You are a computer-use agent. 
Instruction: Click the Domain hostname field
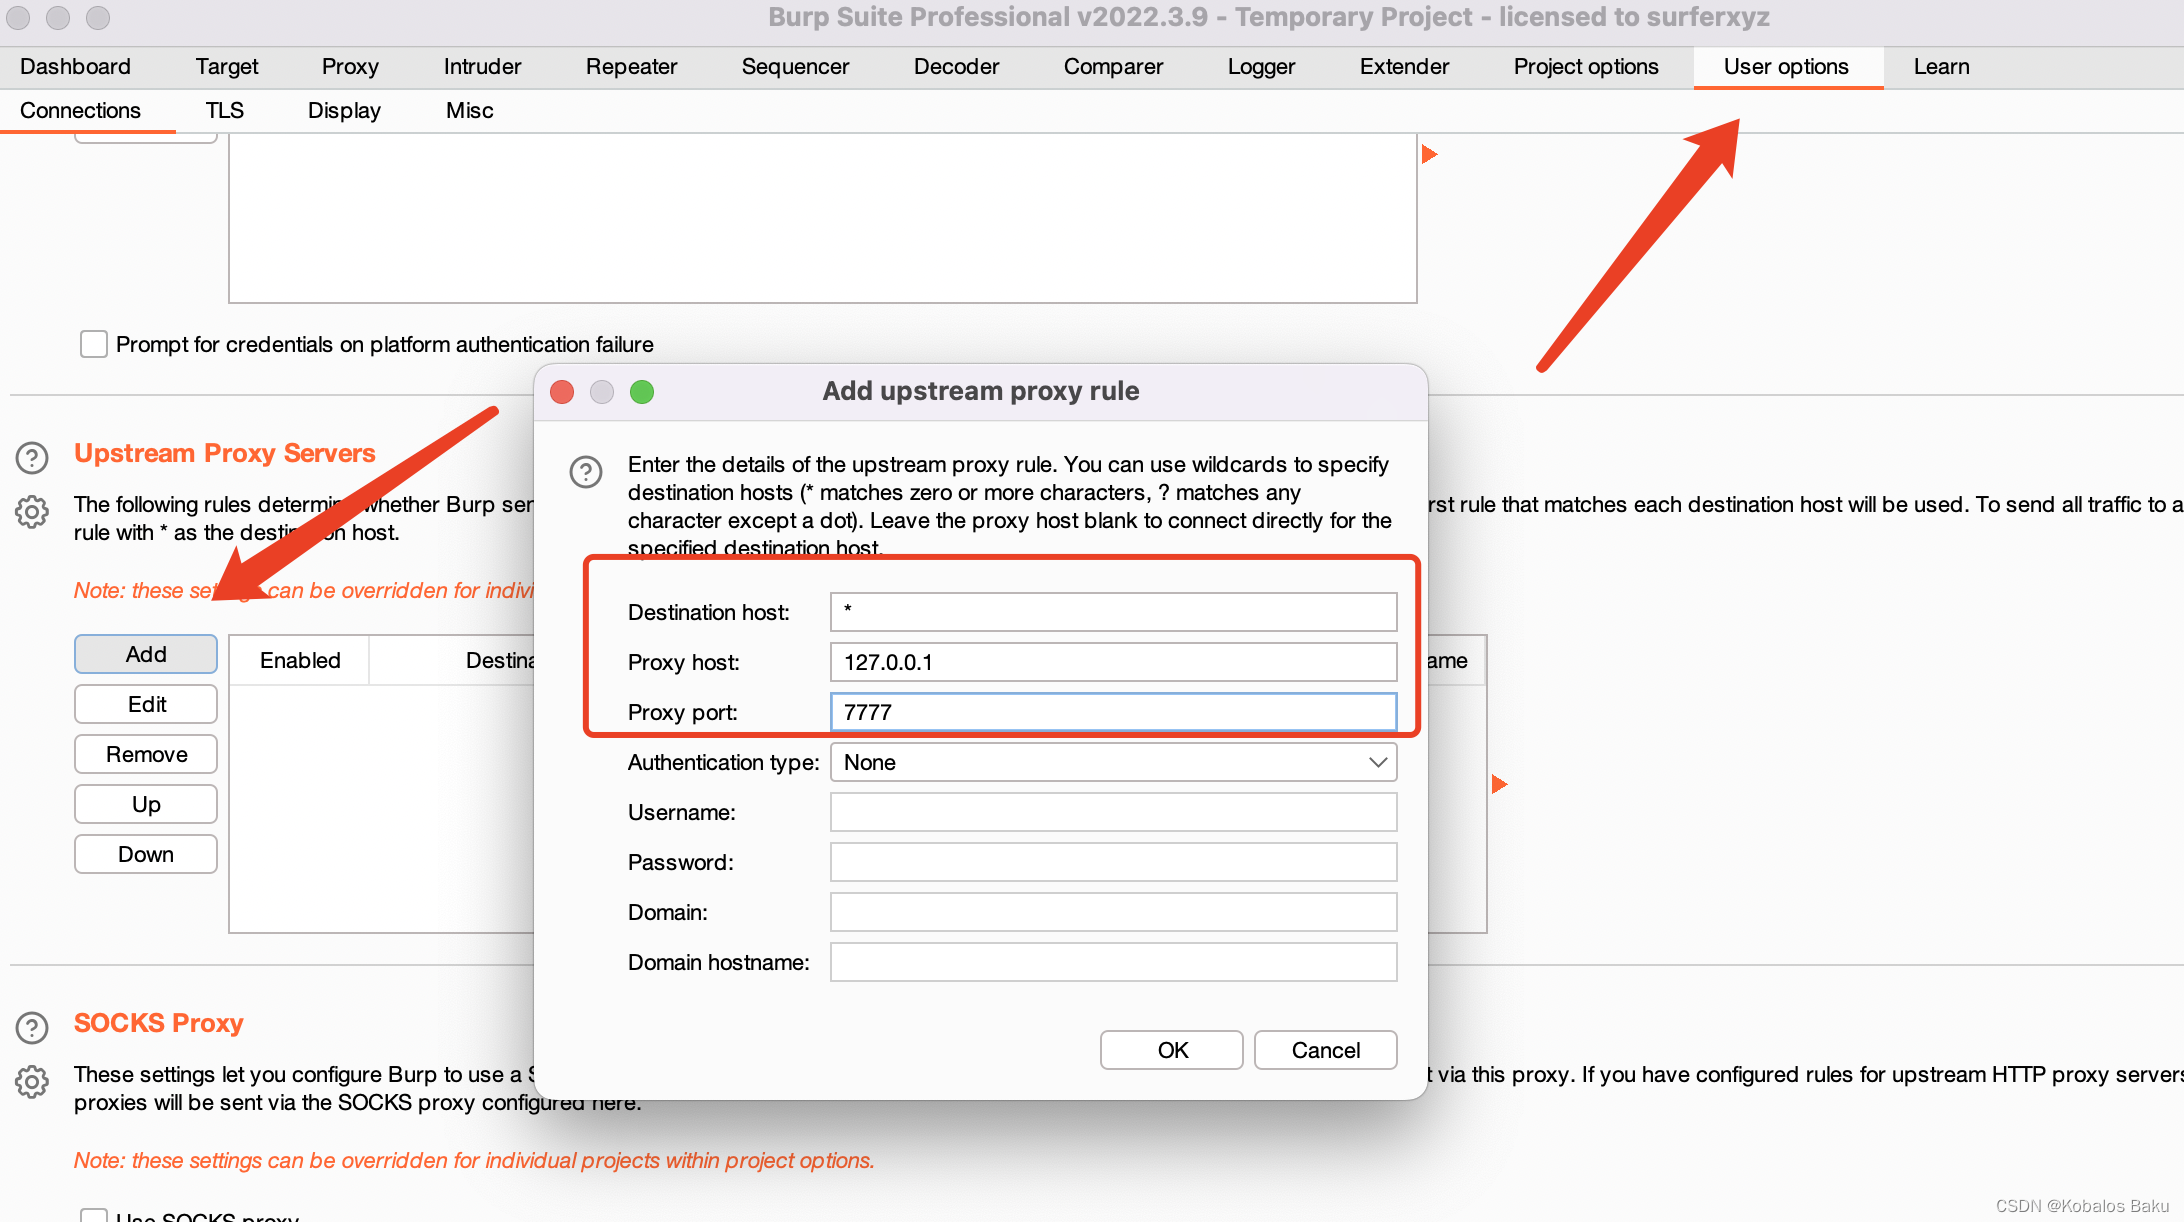[x=1113, y=962]
